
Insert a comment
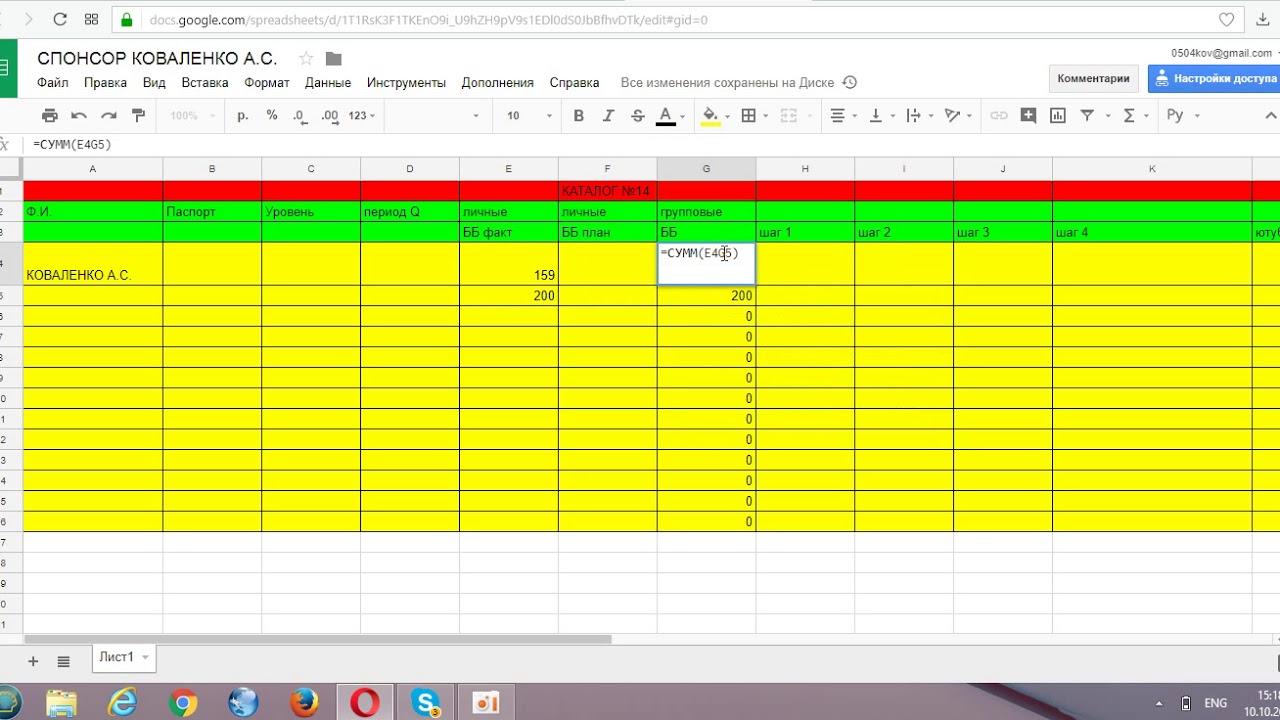[x=1028, y=116]
